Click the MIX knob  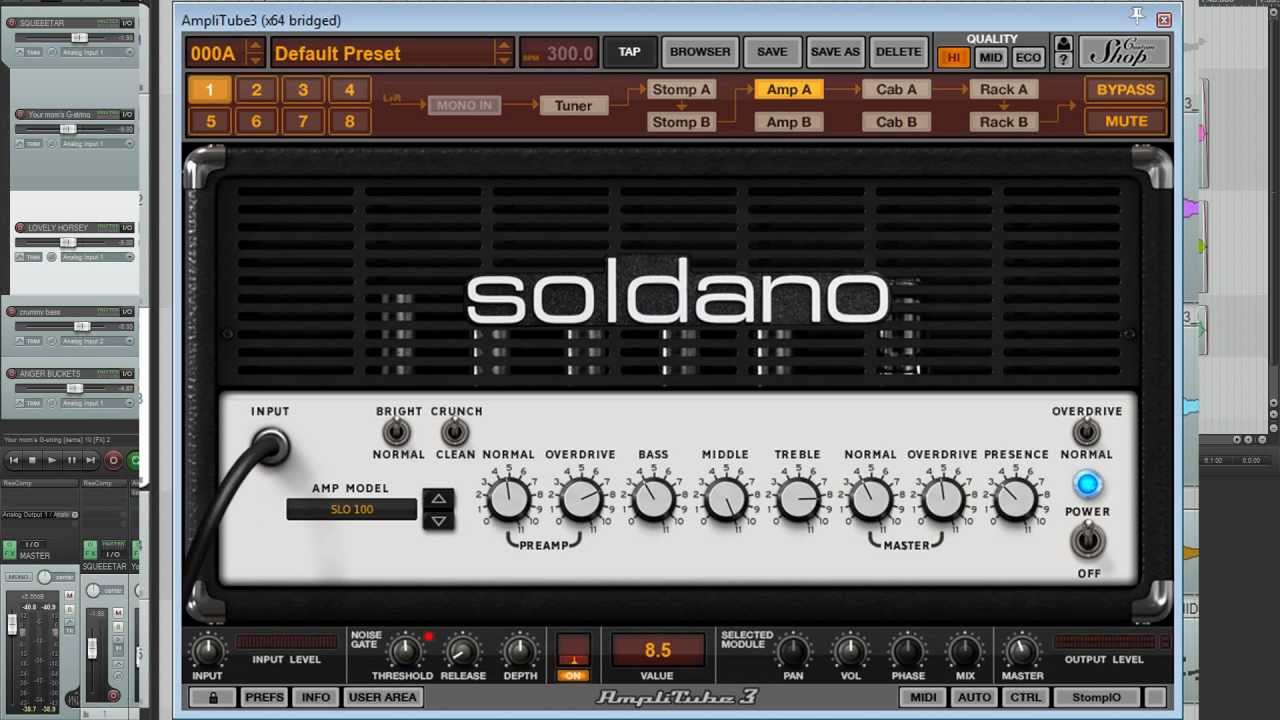click(965, 651)
